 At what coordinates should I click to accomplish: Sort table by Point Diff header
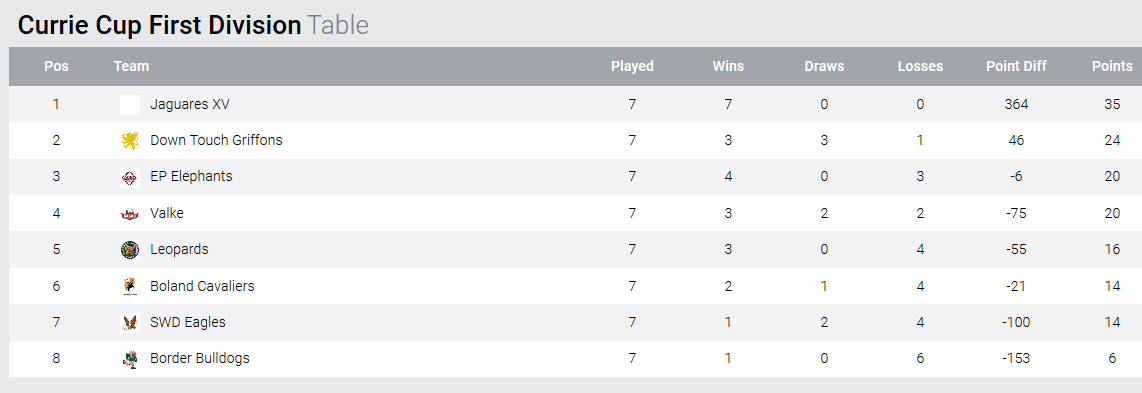pyautogui.click(x=1016, y=66)
